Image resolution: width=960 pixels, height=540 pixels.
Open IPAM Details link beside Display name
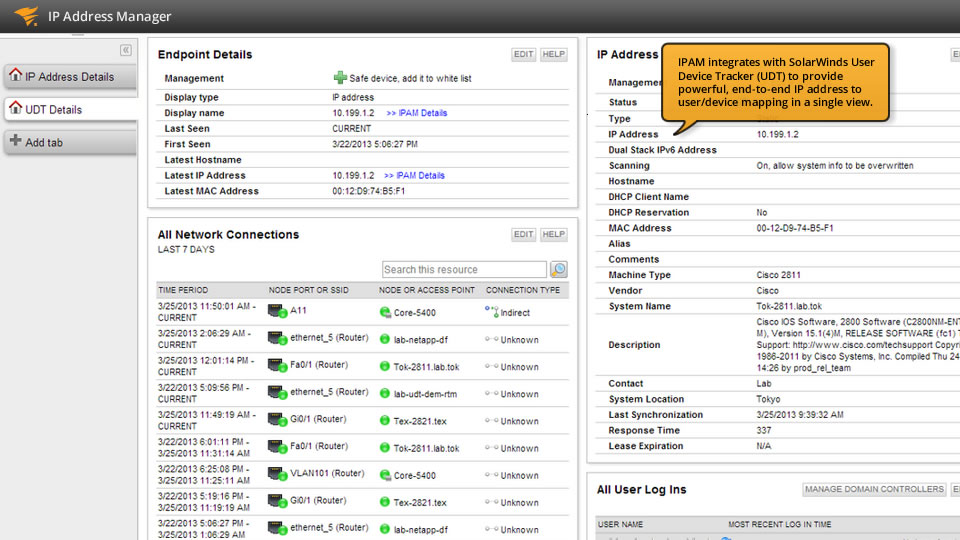(x=416, y=113)
